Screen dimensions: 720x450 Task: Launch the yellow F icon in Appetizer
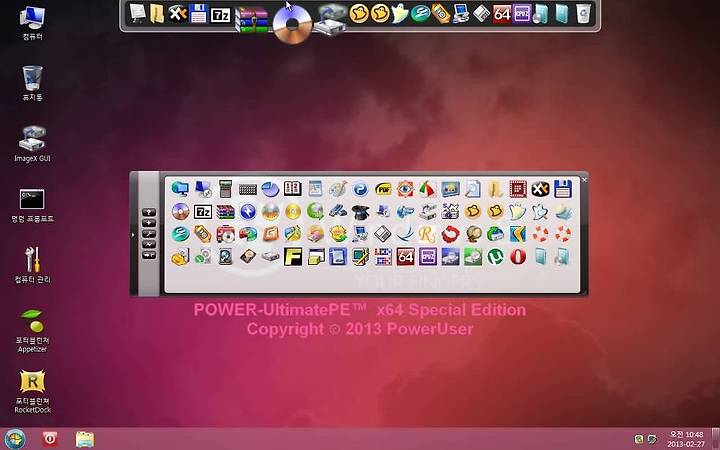(x=292, y=257)
